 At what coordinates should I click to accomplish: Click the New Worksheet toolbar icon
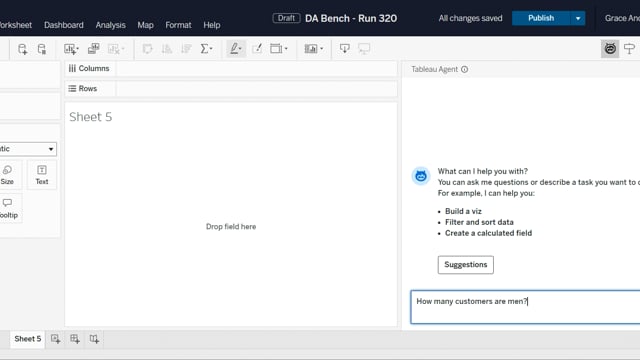tap(71, 49)
